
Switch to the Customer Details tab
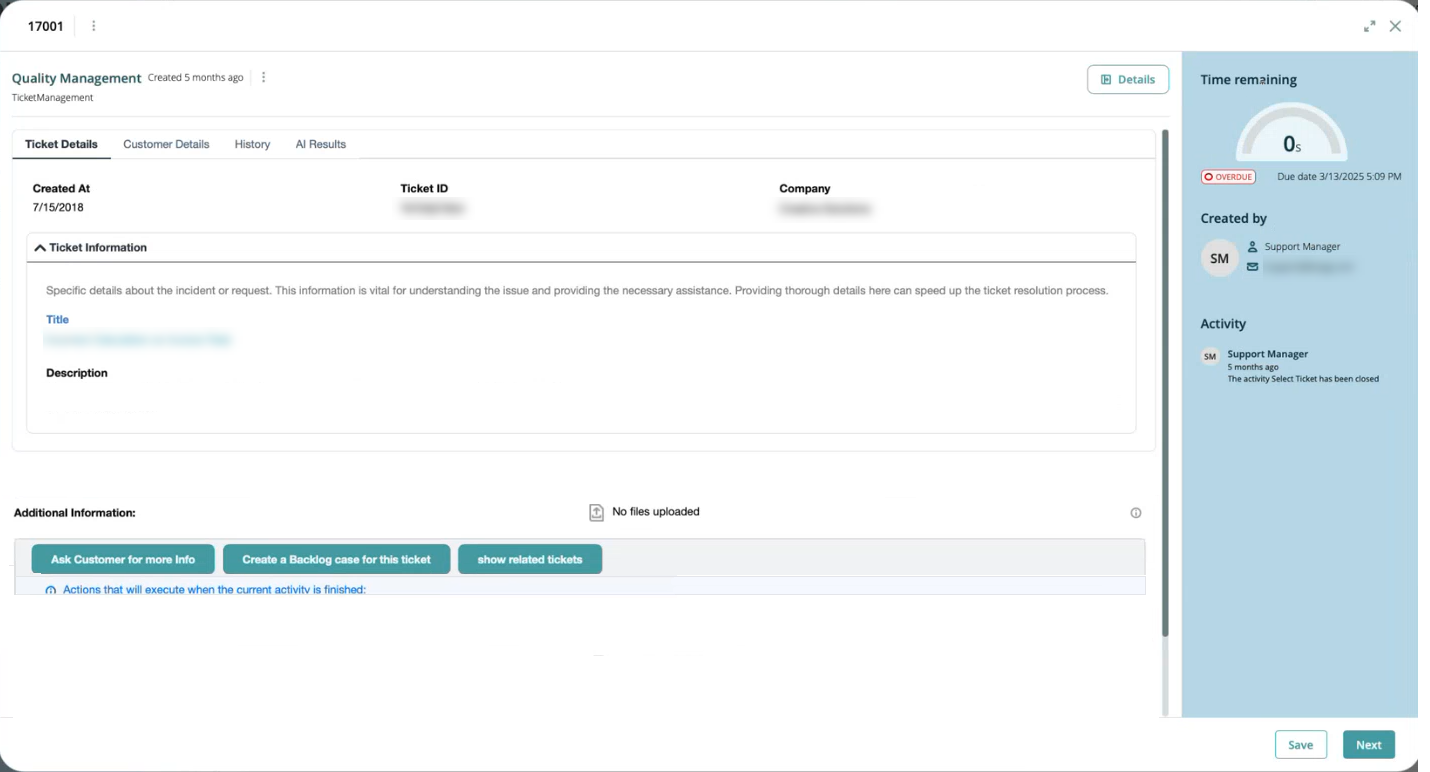point(166,144)
